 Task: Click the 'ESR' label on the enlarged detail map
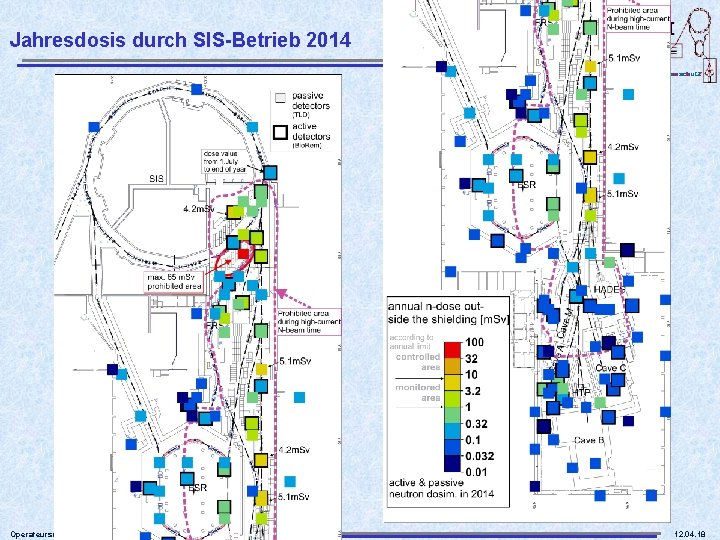[x=526, y=185]
